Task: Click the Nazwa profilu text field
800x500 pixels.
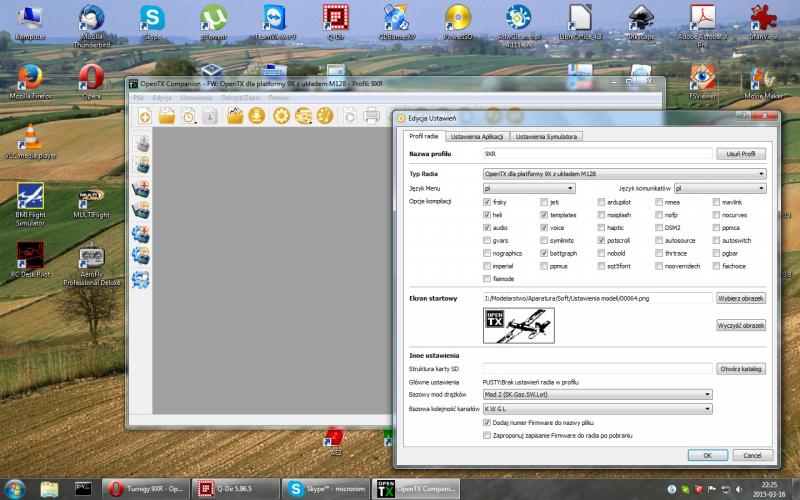Action: pyautogui.click(x=597, y=154)
